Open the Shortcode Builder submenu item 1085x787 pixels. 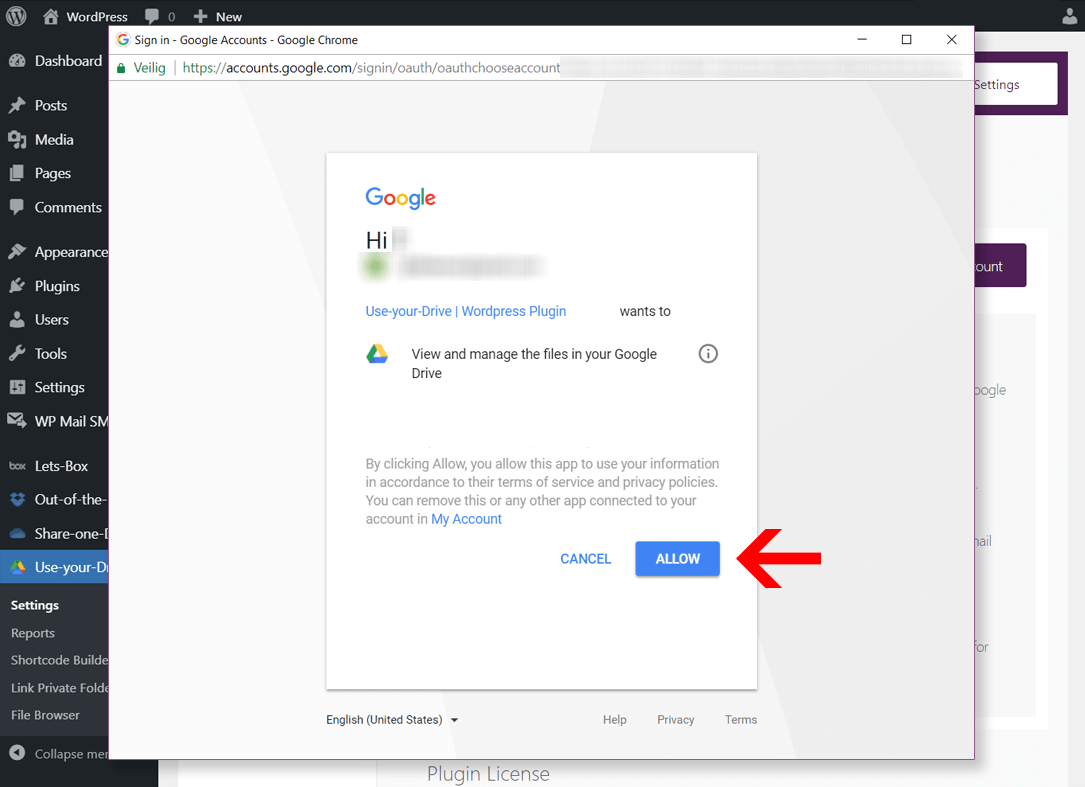point(60,660)
